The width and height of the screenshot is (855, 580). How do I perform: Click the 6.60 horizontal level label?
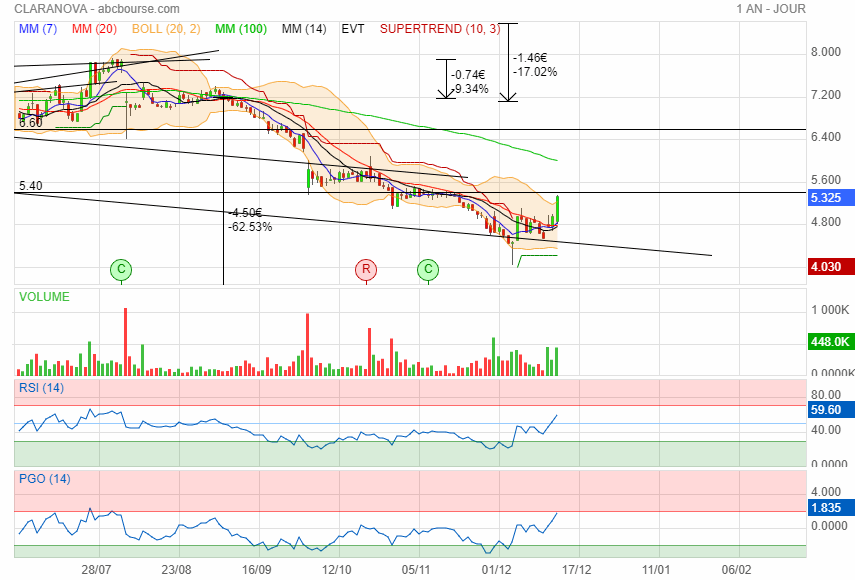[31, 123]
